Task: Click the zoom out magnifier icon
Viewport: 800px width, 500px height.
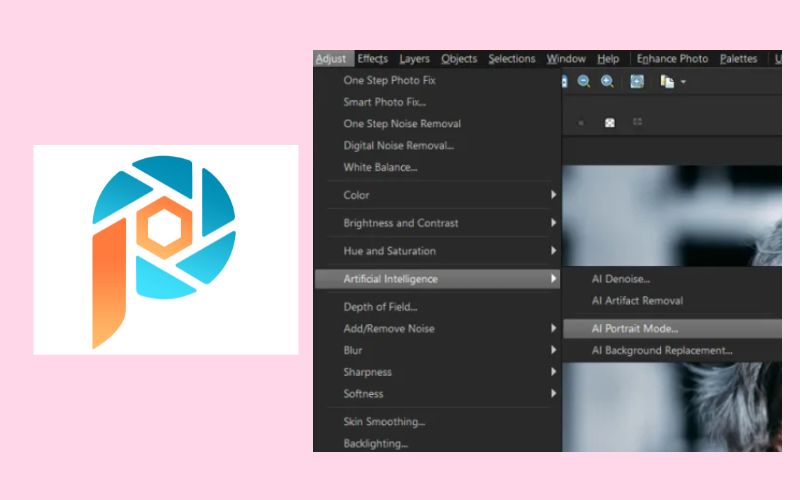Action: click(584, 81)
